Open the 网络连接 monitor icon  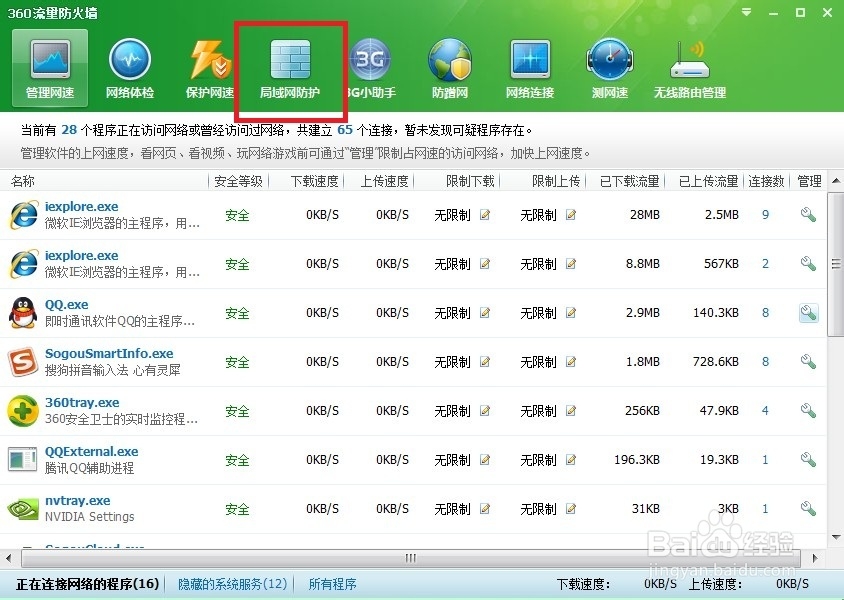coord(530,69)
